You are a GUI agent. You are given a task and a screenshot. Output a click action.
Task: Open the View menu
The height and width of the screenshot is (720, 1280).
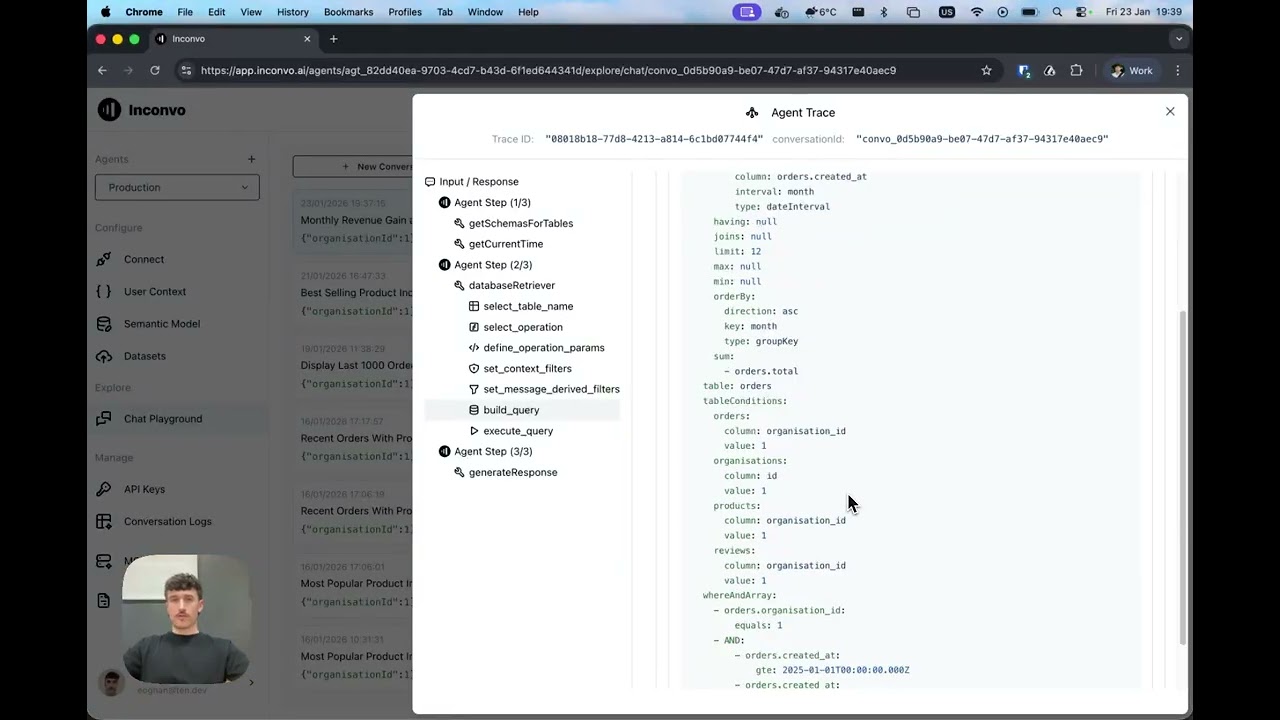pyautogui.click(x=251, y=12)
